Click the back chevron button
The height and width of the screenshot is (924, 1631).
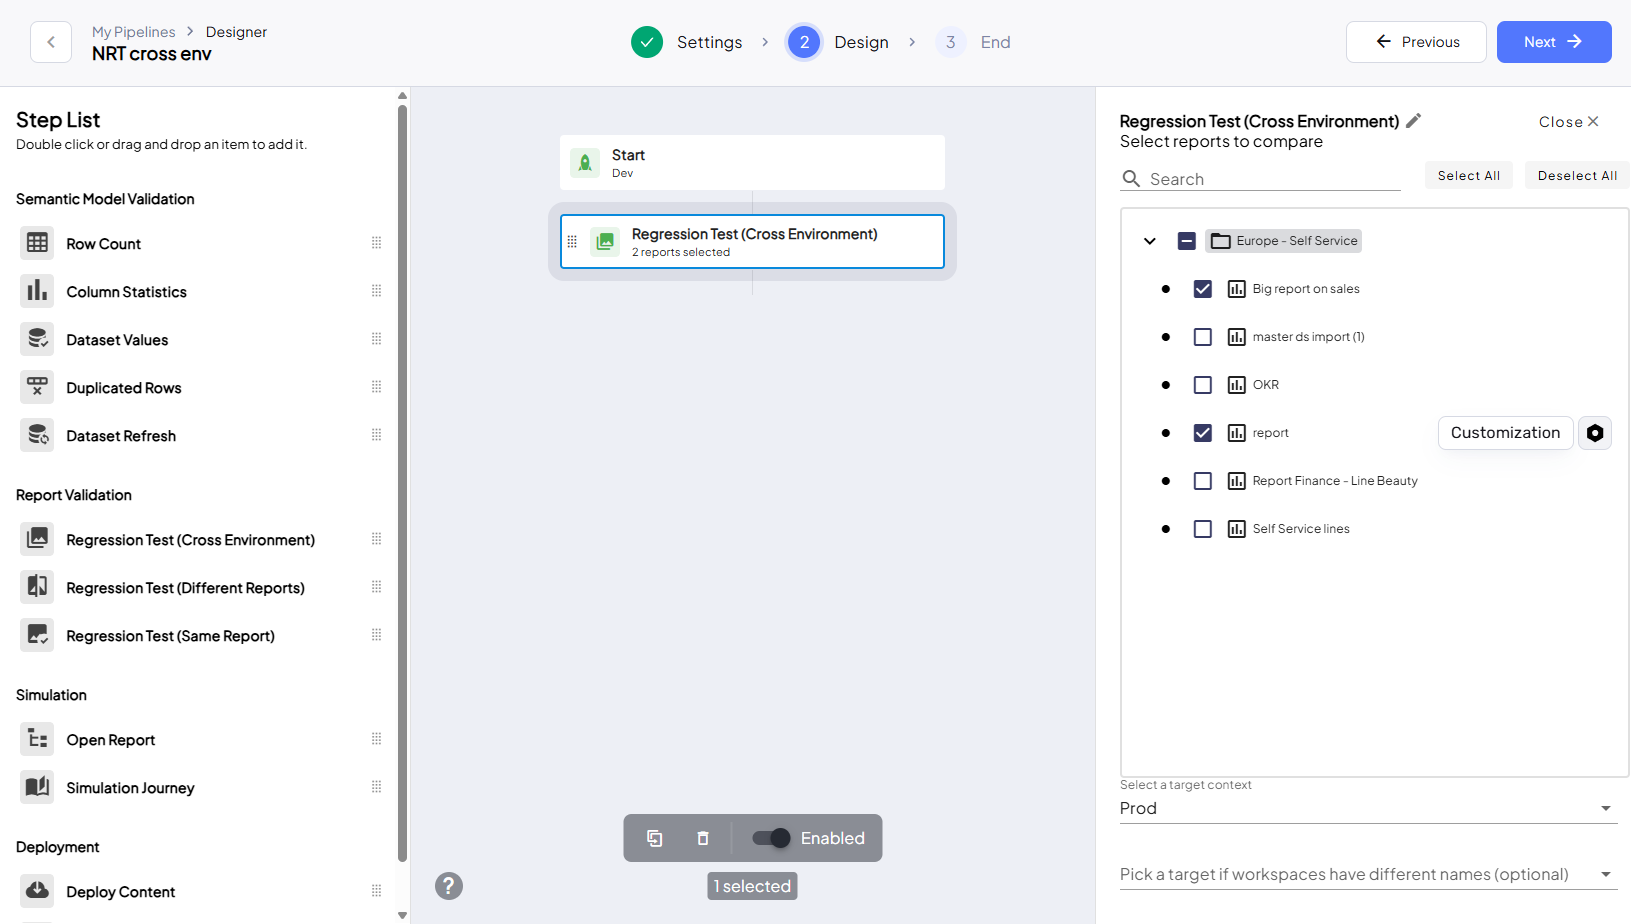click(x=51, y=42)
